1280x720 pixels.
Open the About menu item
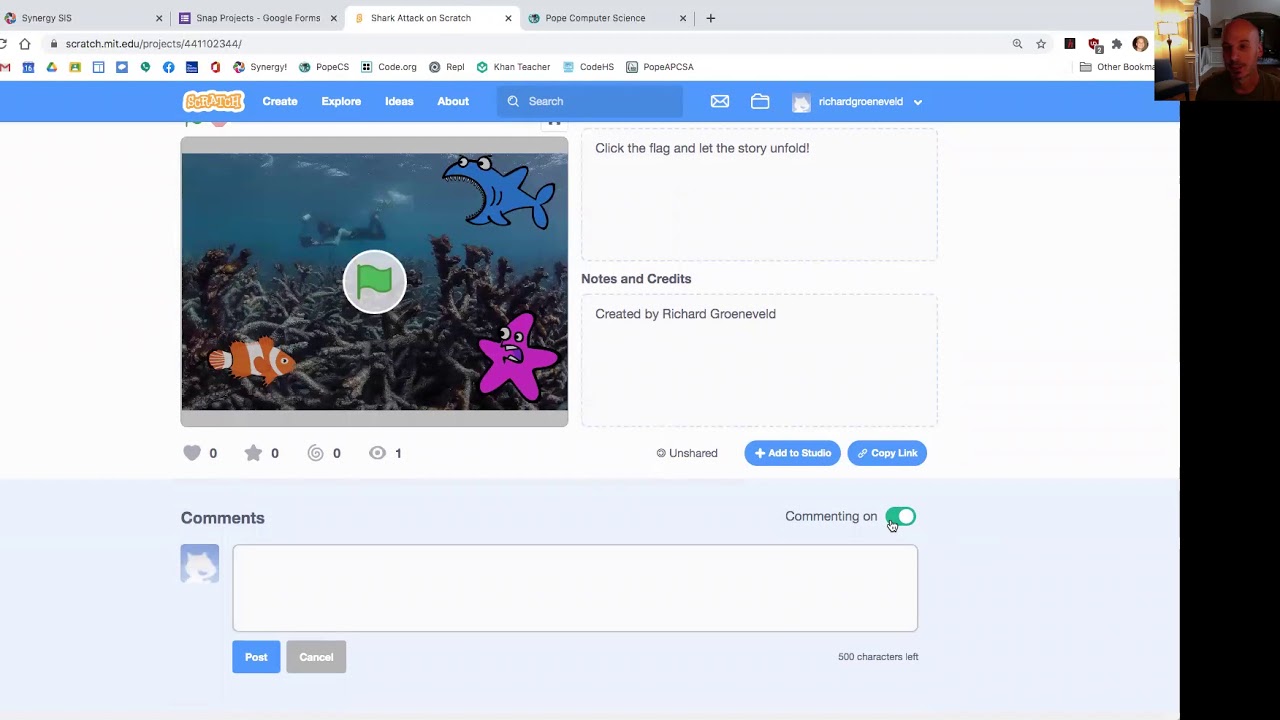[x=453, y=101]
